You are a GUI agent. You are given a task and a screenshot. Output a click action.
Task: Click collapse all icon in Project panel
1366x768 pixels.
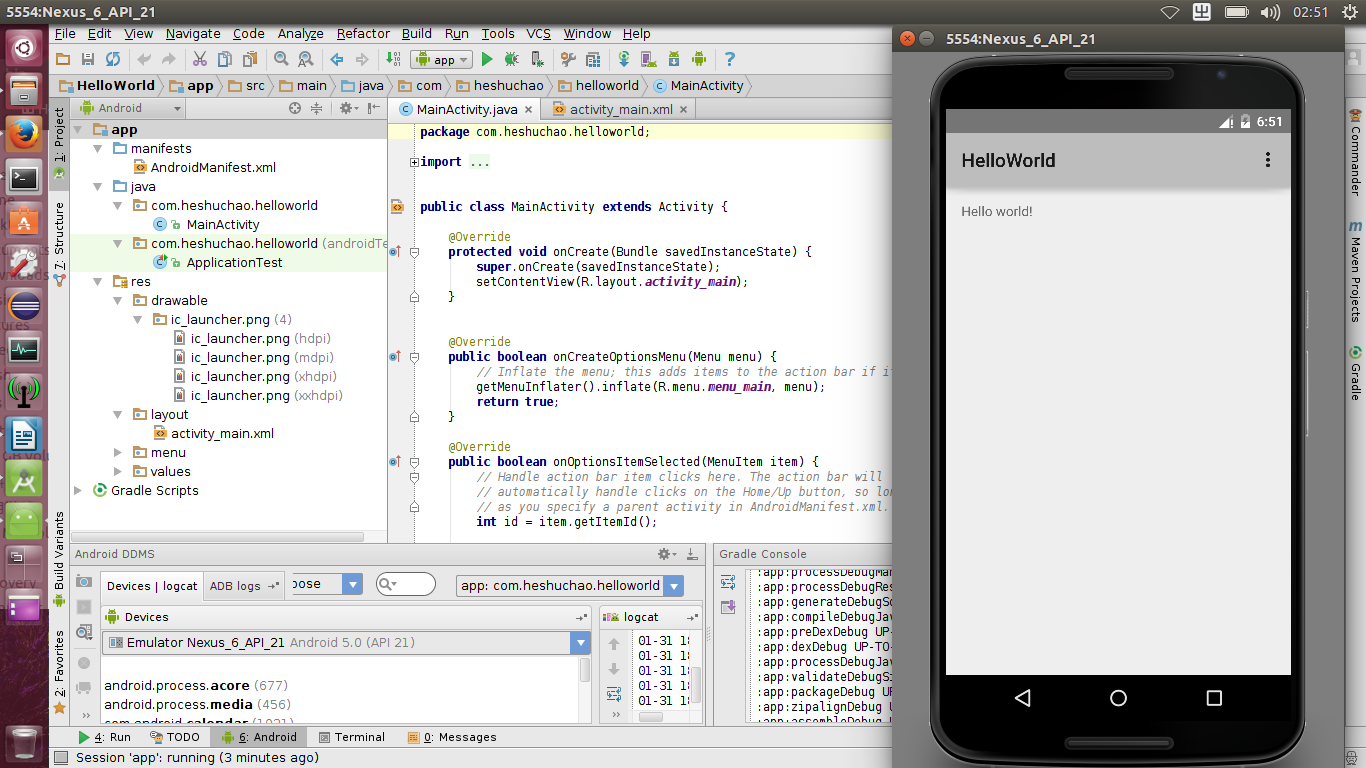click(x=317, y=108)
